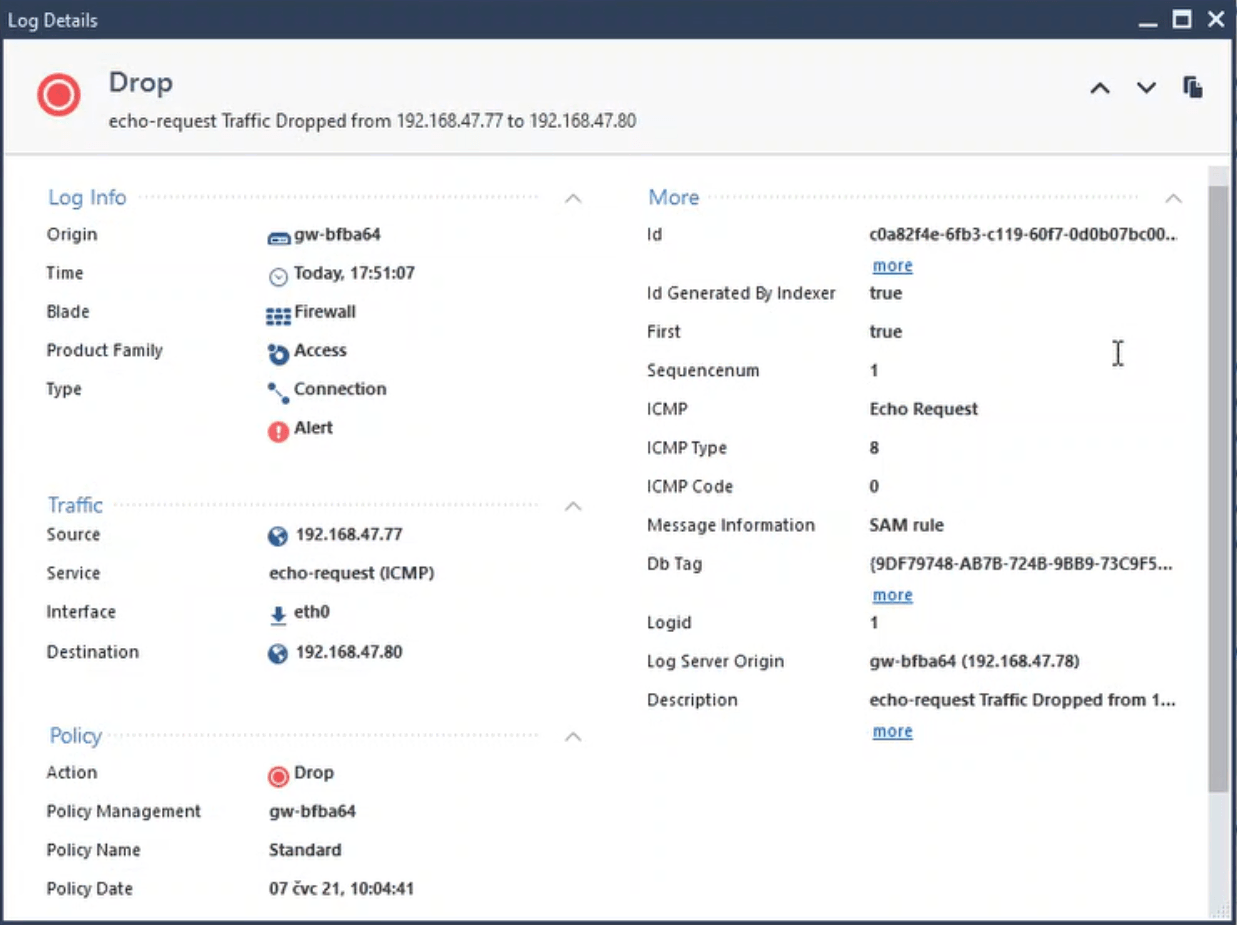Go to next log with down arrow
This screenshot has height=925, width=1237.
tap(1146, 88)
